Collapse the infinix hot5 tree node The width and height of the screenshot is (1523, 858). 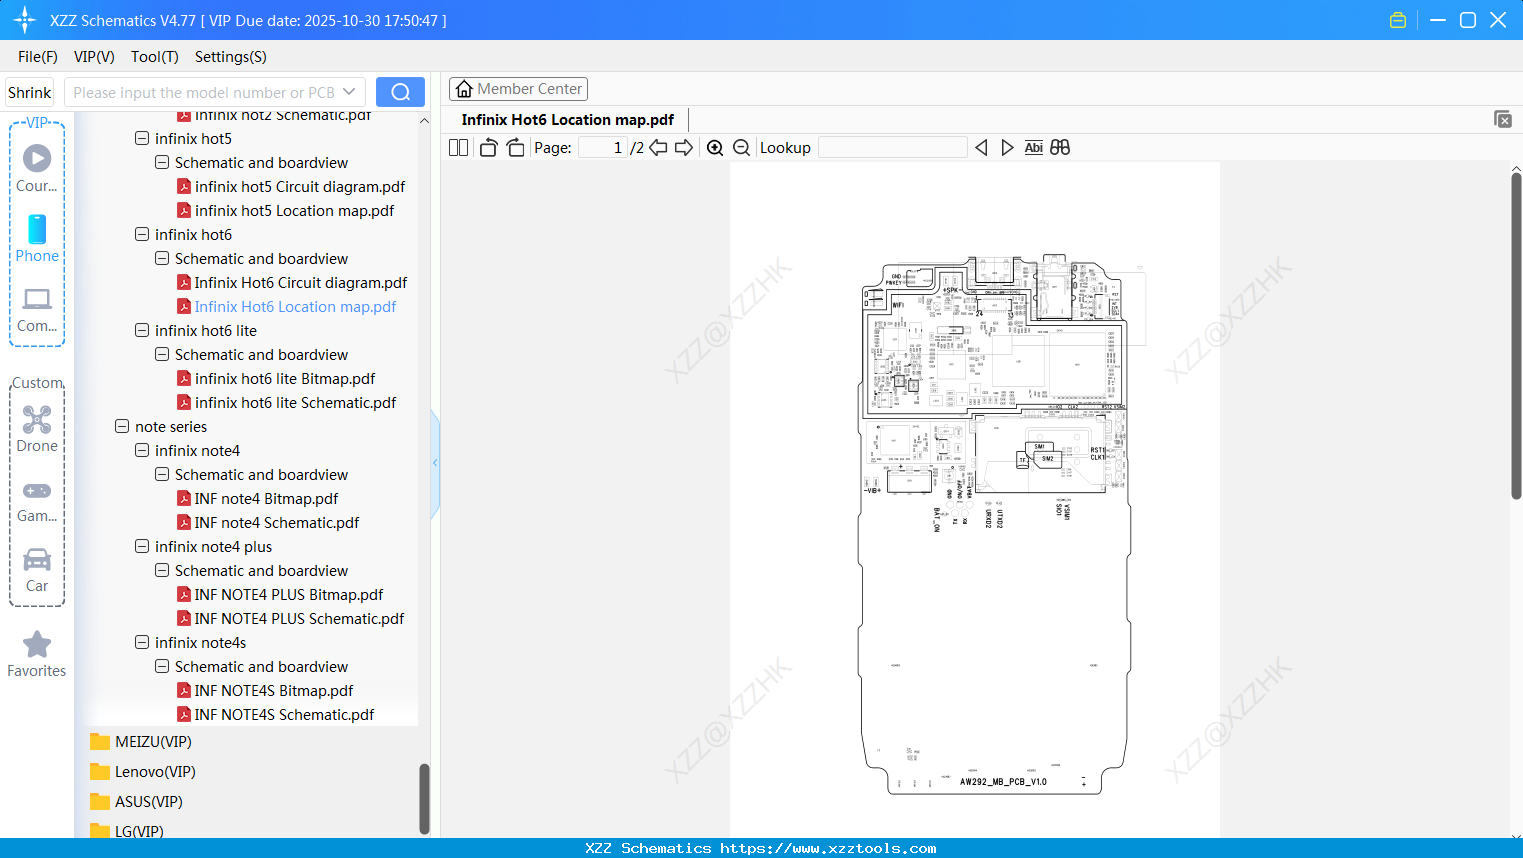[x=141, y=138]
